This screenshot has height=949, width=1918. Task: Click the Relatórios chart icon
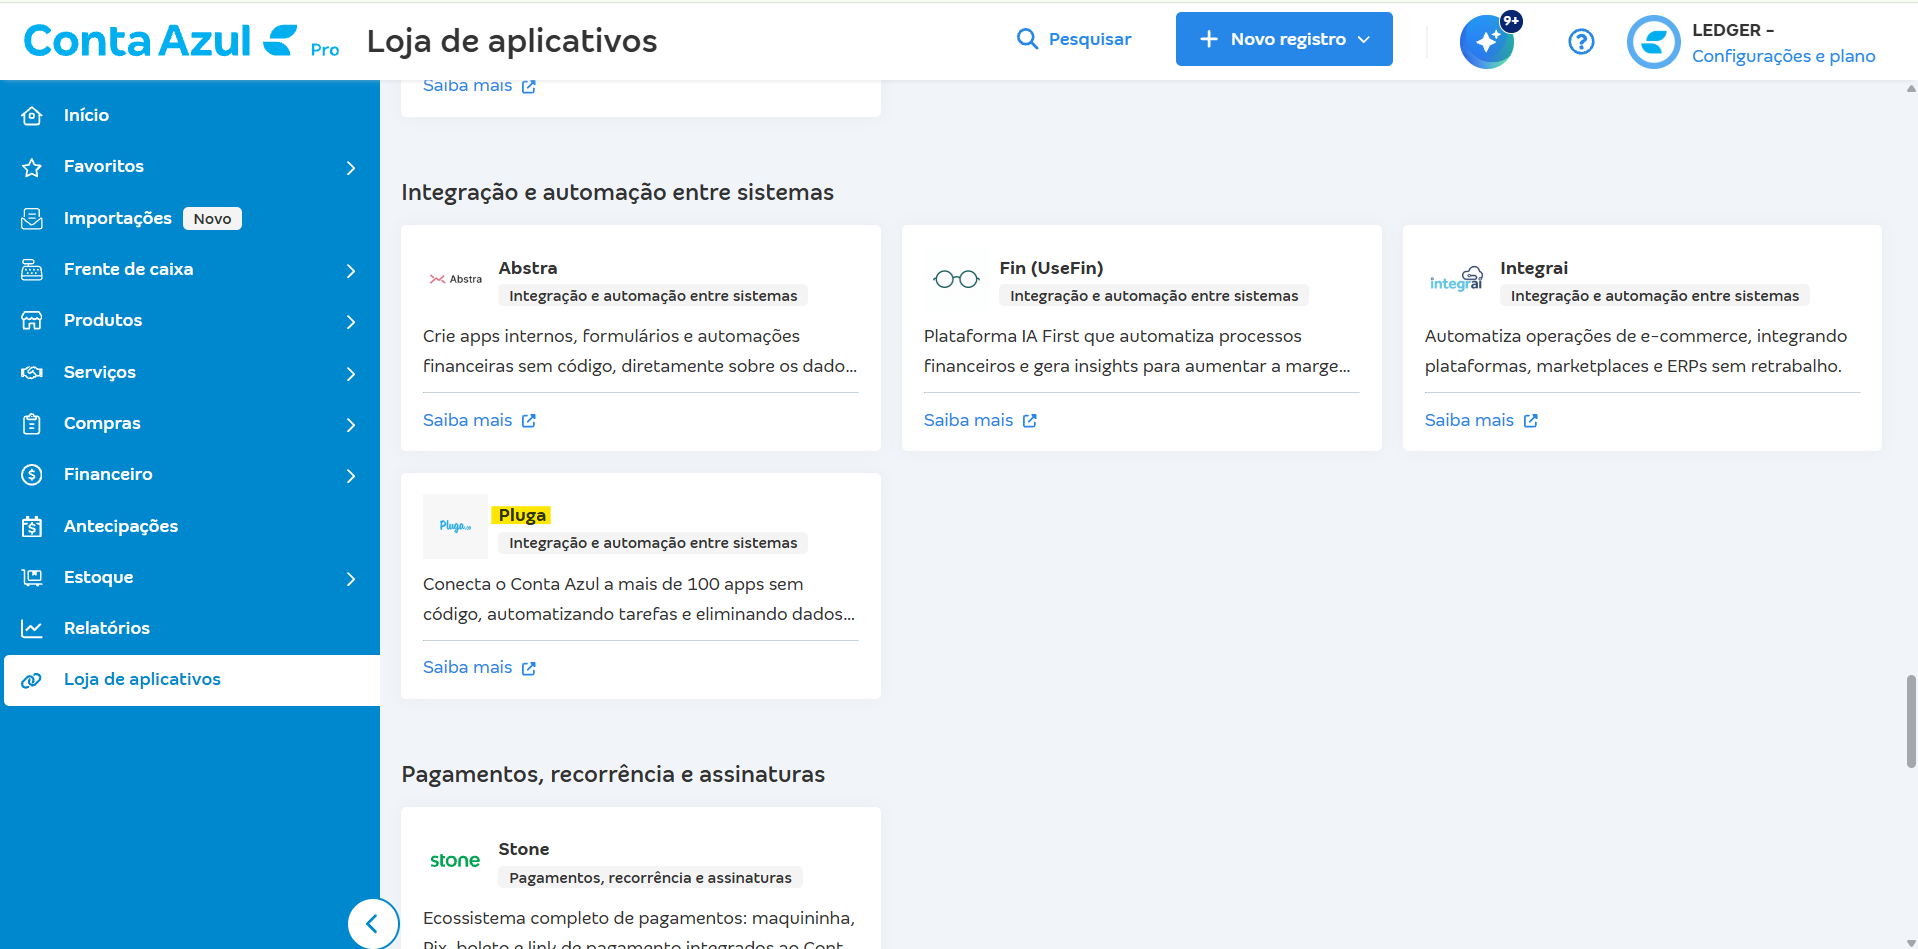point(32,629)
